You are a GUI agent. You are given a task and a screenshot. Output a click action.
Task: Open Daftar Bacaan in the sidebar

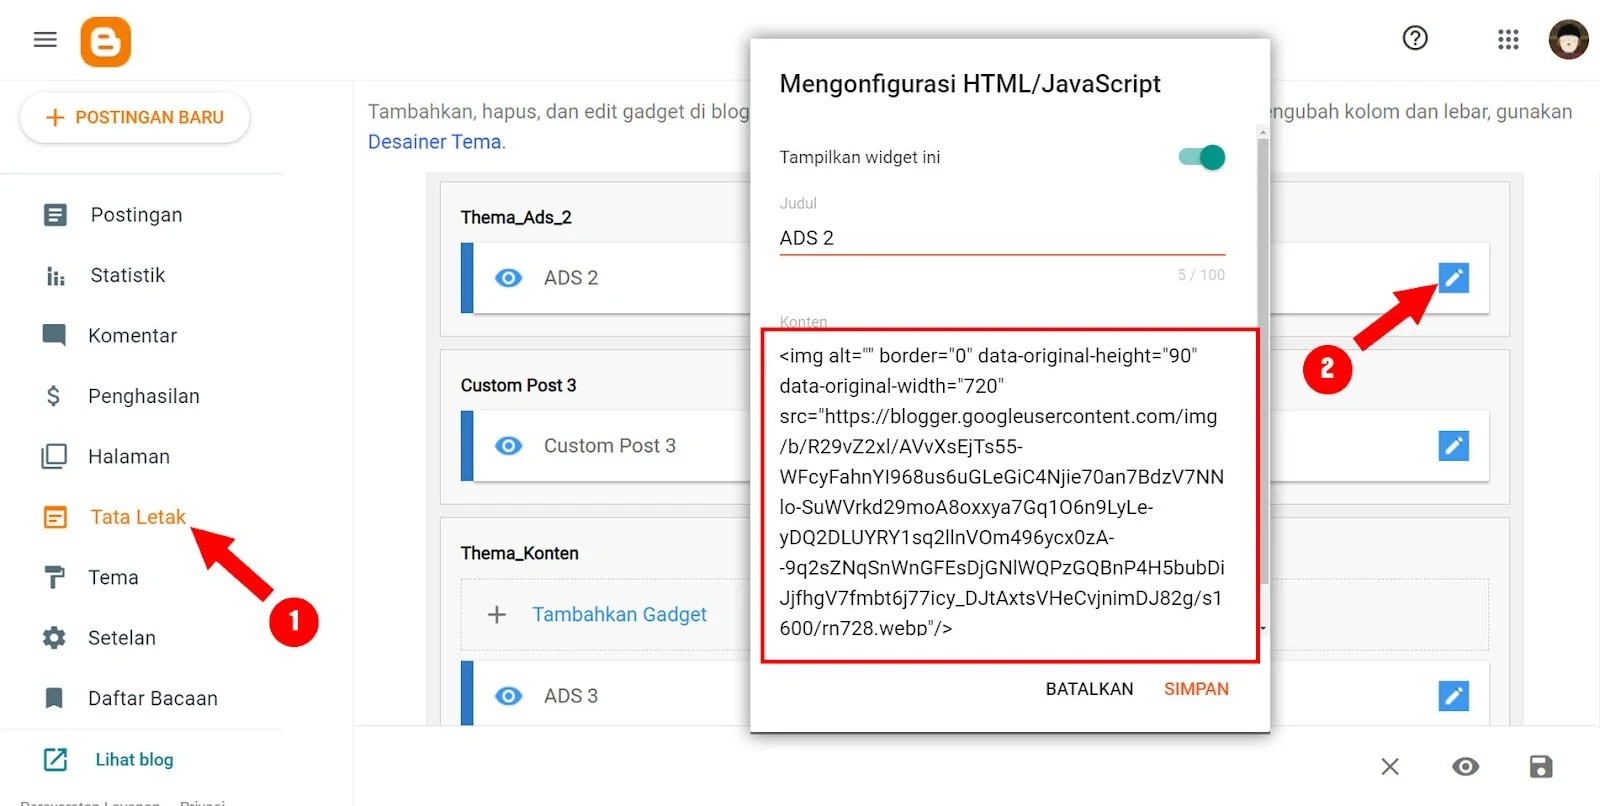[153, 699]
